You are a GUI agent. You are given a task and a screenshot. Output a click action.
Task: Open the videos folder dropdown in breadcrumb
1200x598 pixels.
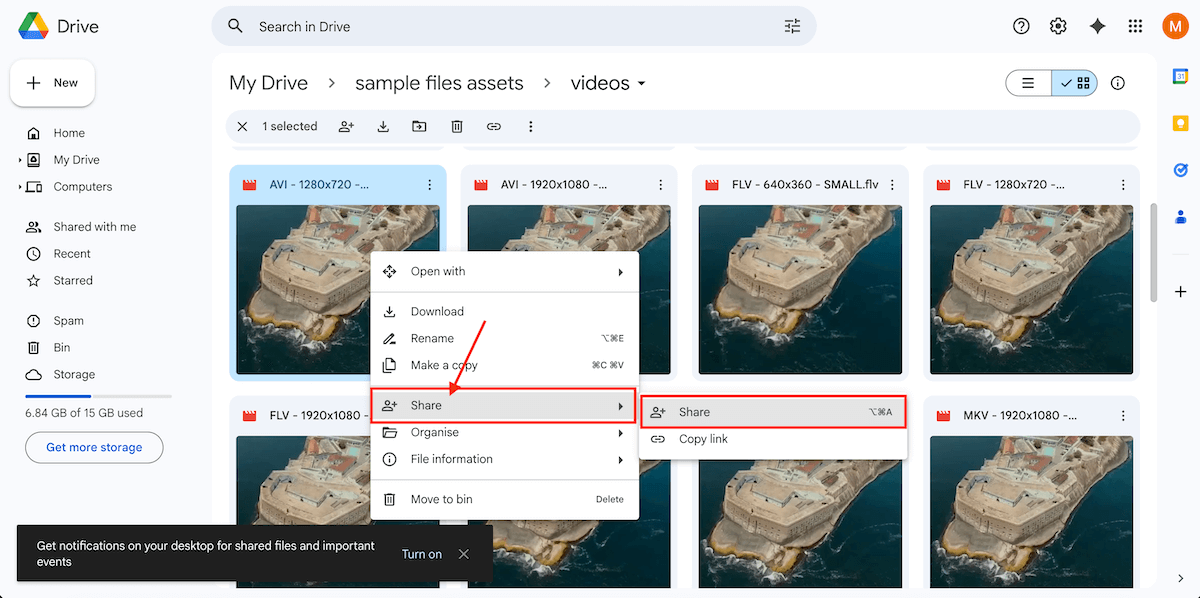[642, 84]
